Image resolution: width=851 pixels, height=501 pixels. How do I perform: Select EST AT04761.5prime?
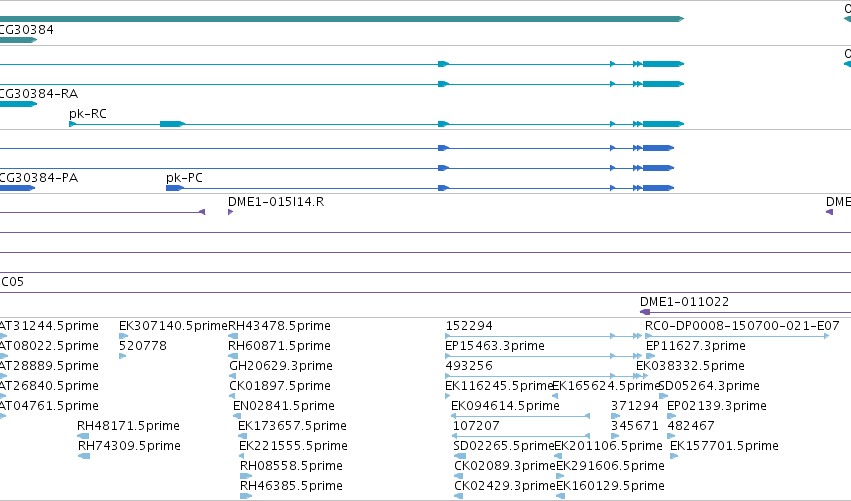point(49,406)
